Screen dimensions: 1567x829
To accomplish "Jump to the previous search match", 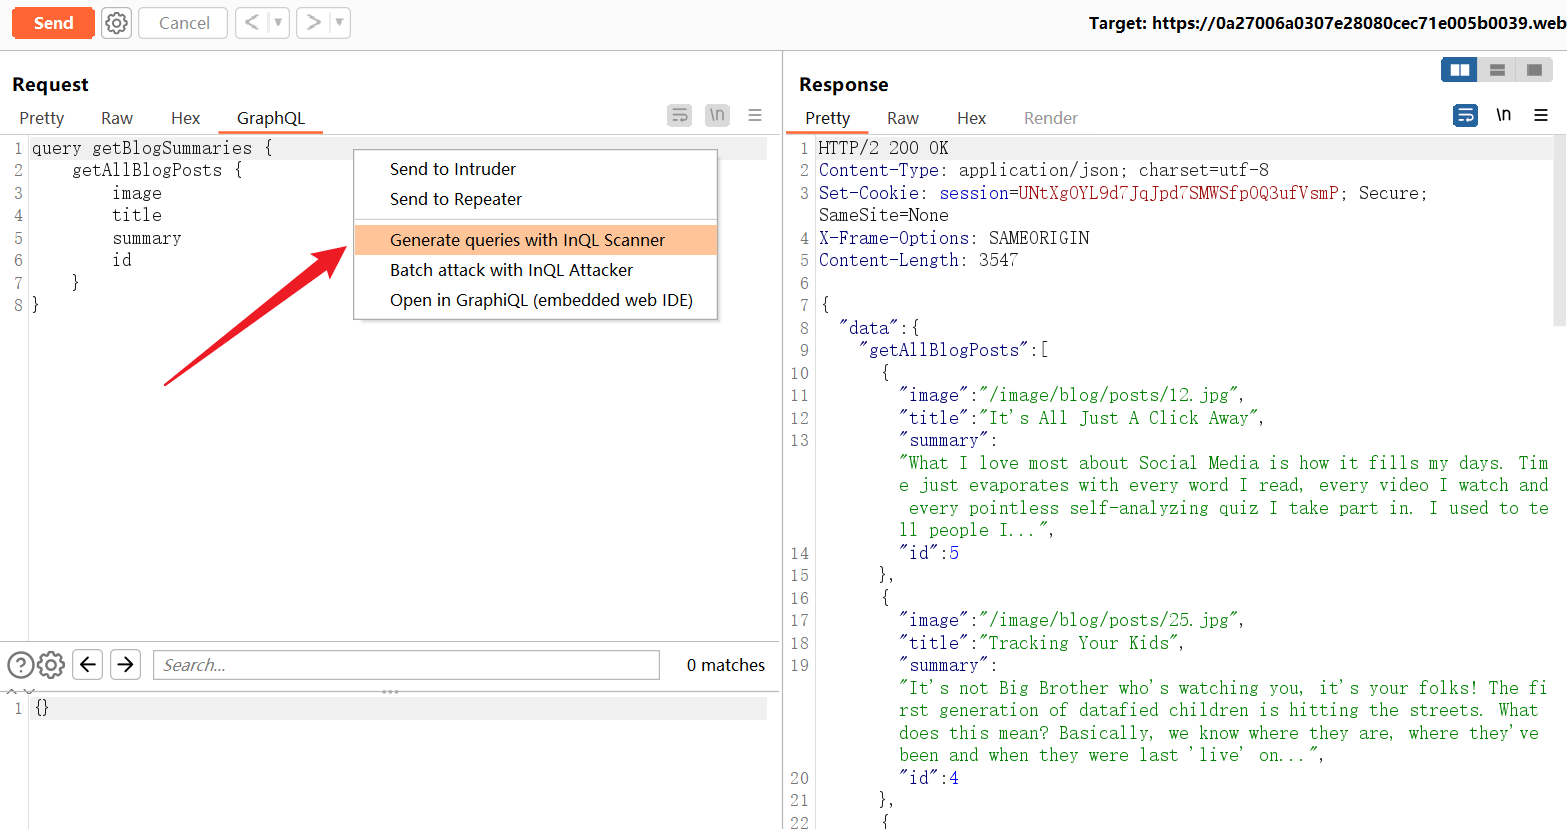I will (x=89, y=665).
